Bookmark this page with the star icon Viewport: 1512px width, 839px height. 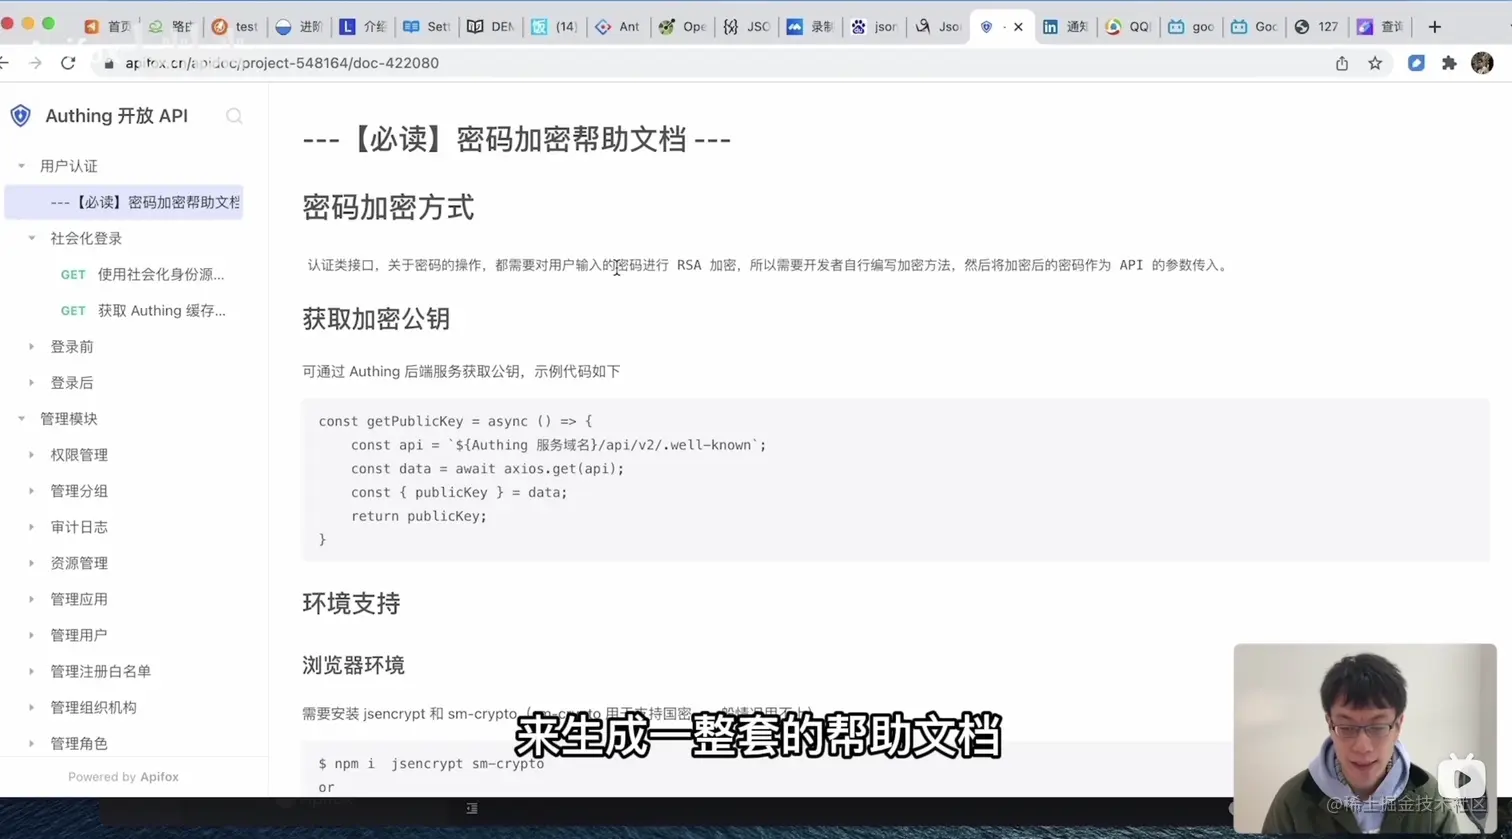[x=1375, y=63]
